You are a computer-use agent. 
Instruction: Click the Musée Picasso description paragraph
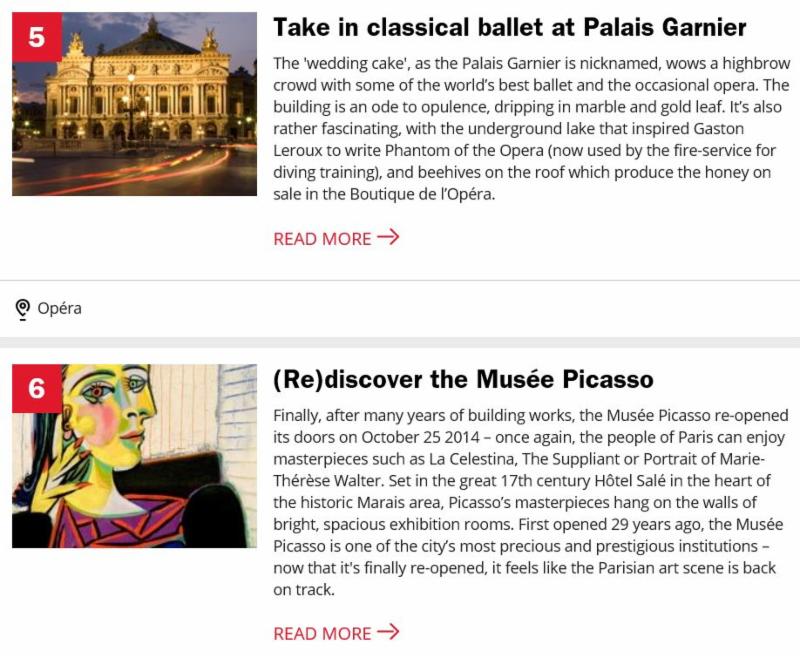pos(531,502)
